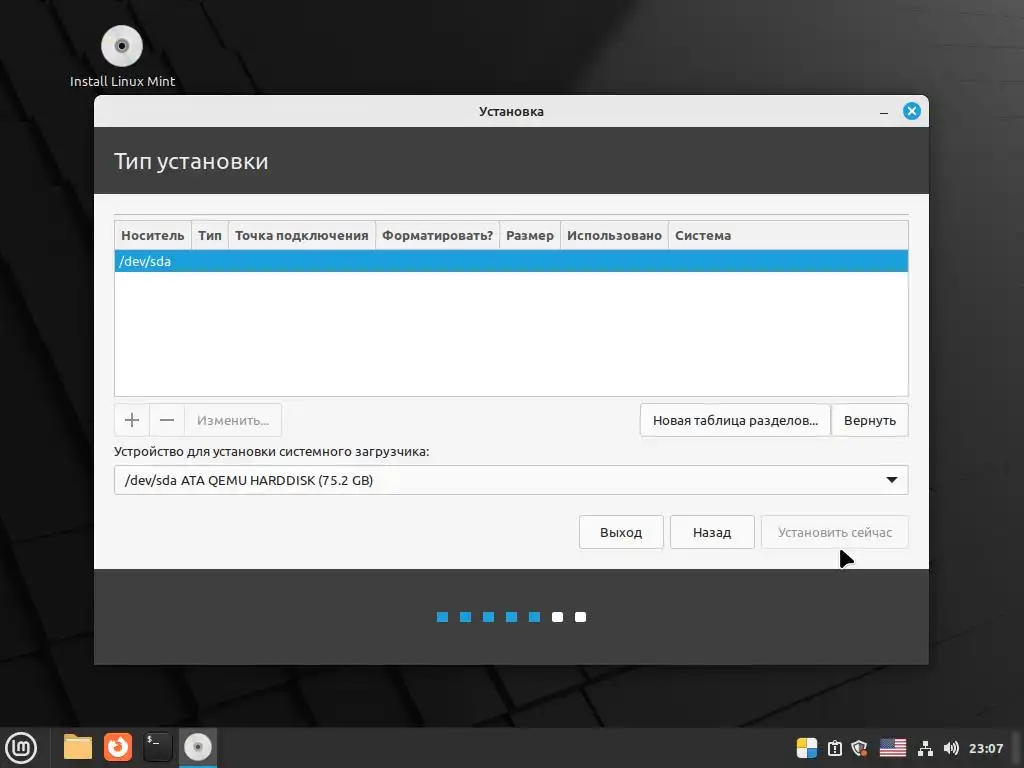
Task: Click the Изменить... button
Action: pos(233,420)
